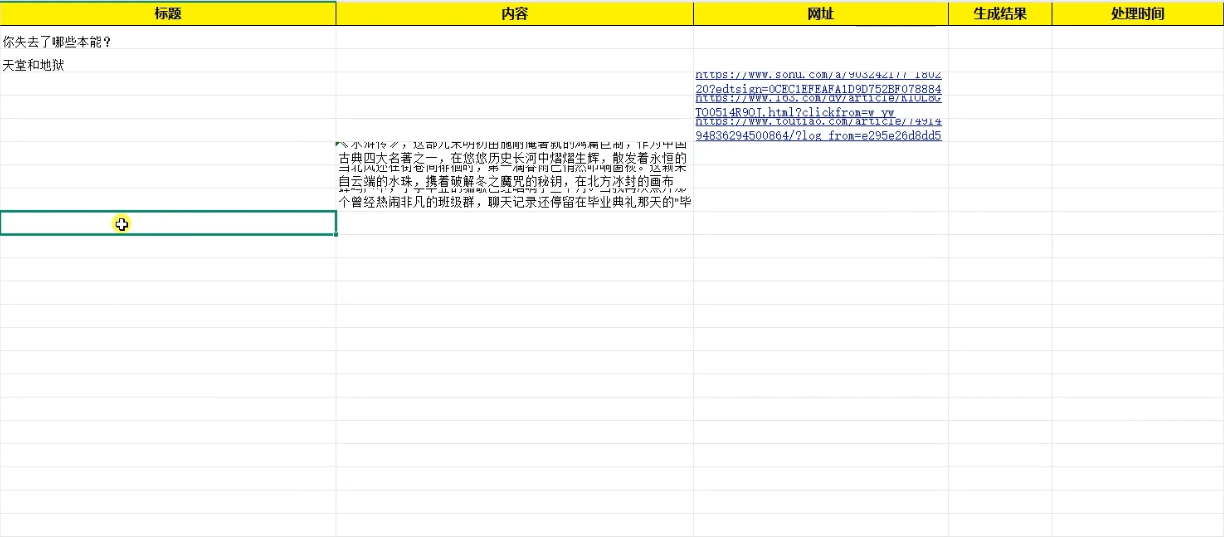1224x537 pixels.
Task: Select 生成结果 cell next to sohu link
Action: (x=999, y=84)
